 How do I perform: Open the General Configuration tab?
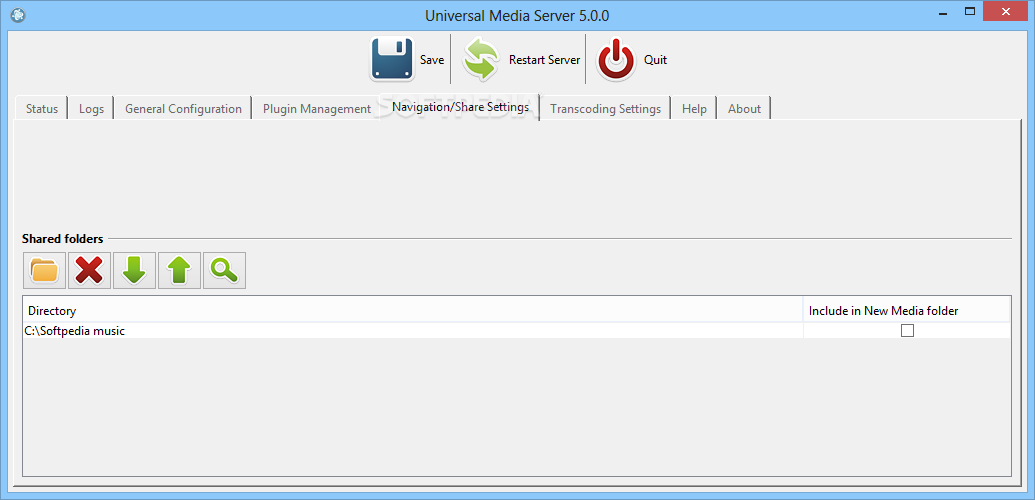pos(183,109)
